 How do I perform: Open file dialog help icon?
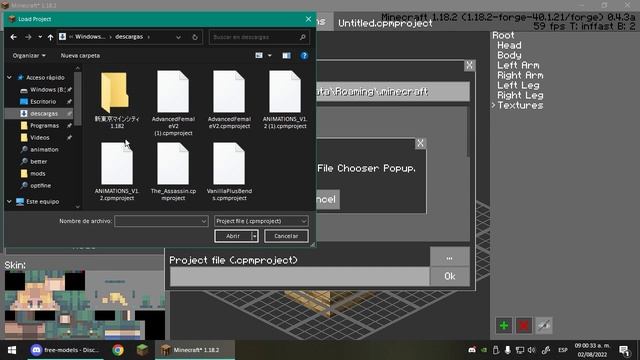pyautogui.click(x=304, y=56)
